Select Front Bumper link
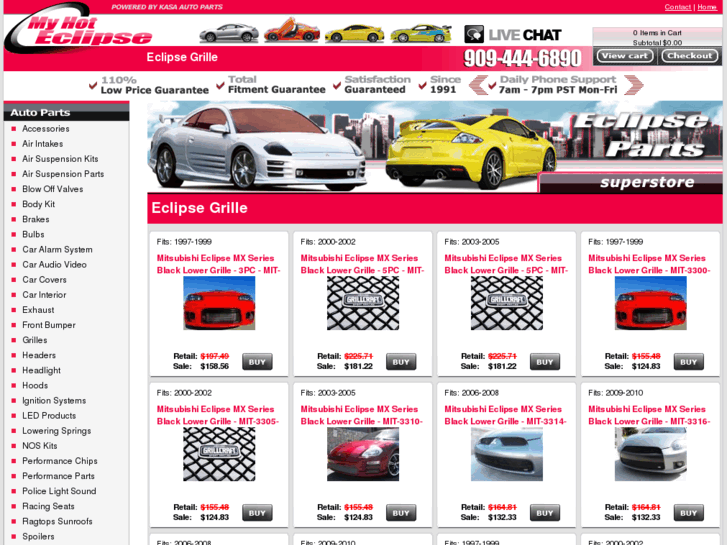The width and height of the screenshot is (727, 545). point(49,325)
